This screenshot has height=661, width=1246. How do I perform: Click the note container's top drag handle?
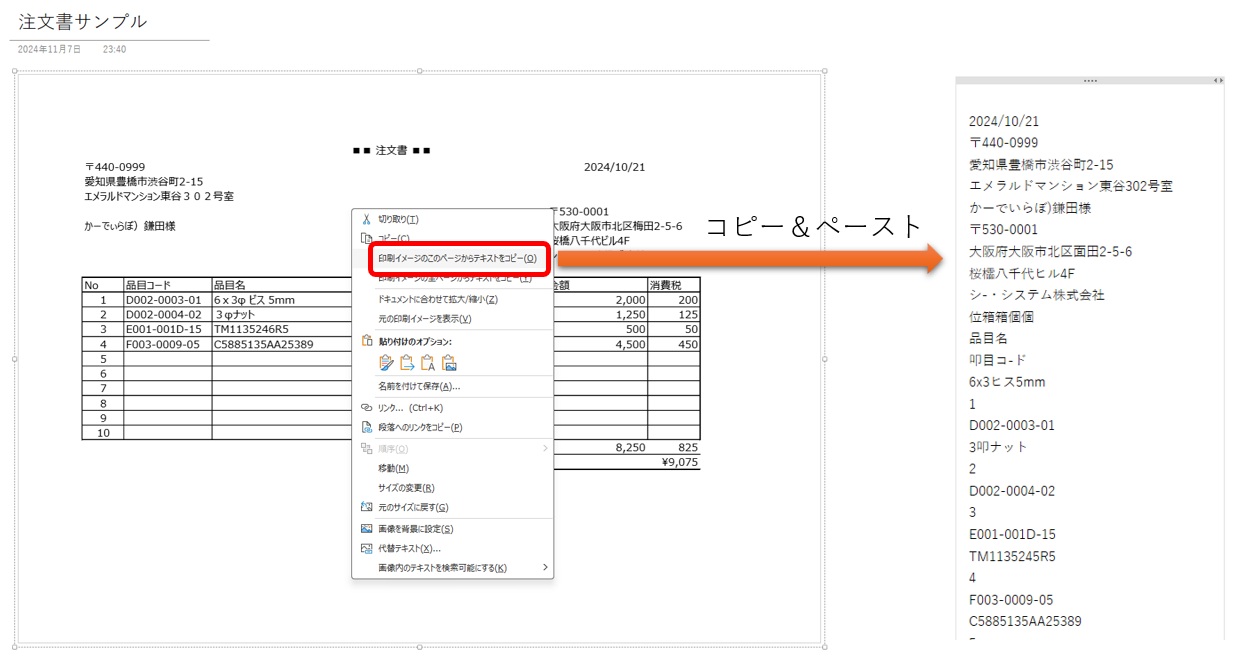1090,80
